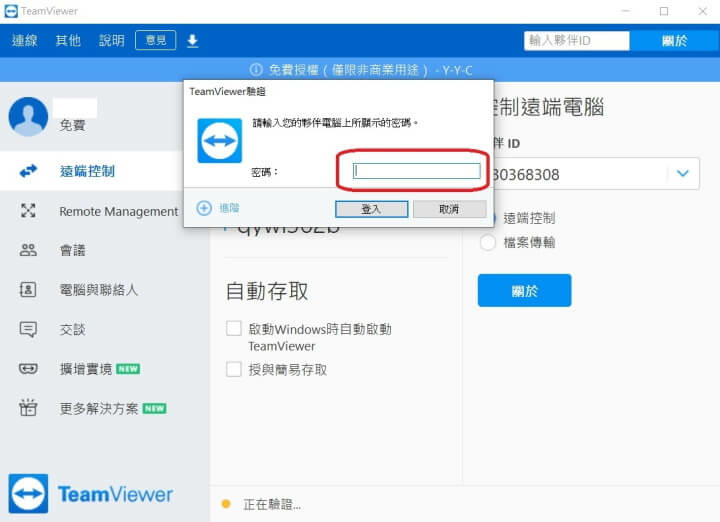The height and width of the screenshot is (522, 720).
Task: Click the NEW badge beside 擴增實境
Action: [x=128, y=369]
